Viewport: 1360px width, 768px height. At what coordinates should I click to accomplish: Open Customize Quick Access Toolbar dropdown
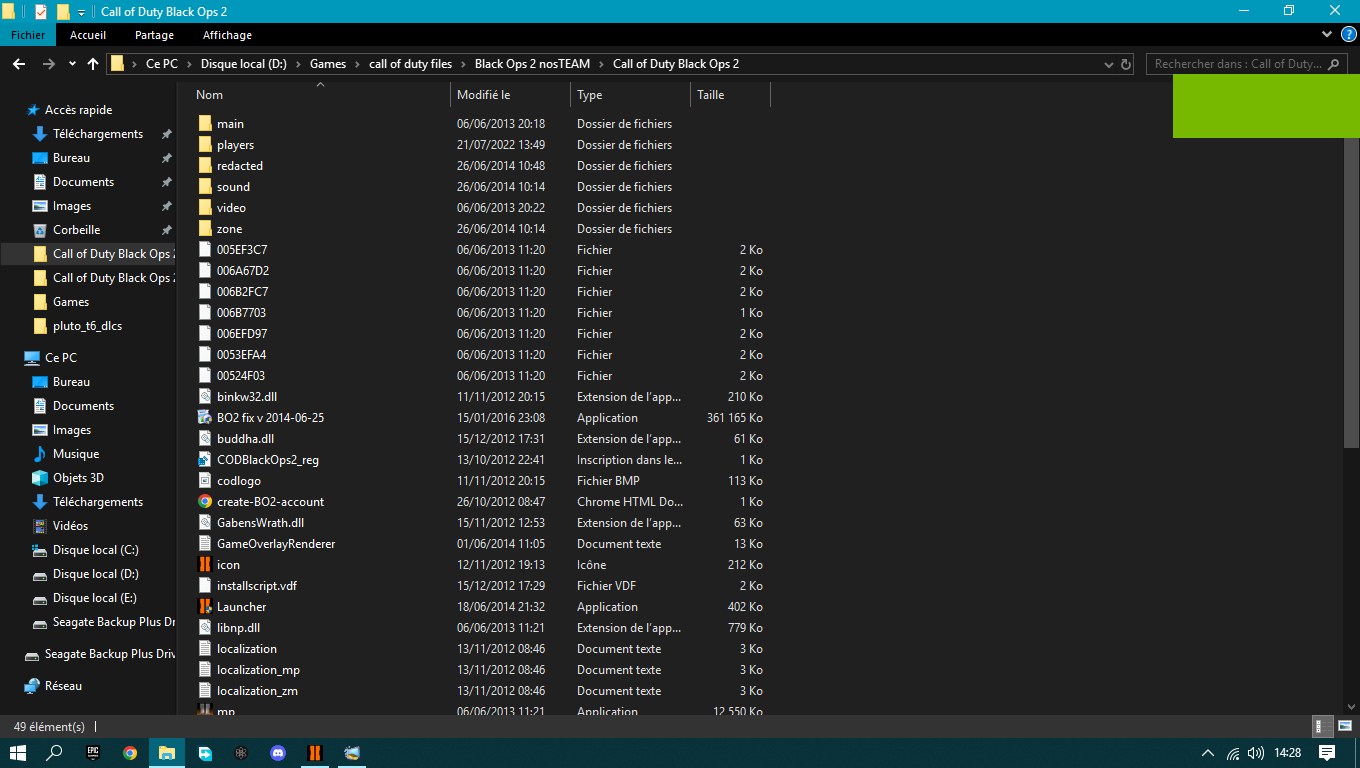point(81,12)
